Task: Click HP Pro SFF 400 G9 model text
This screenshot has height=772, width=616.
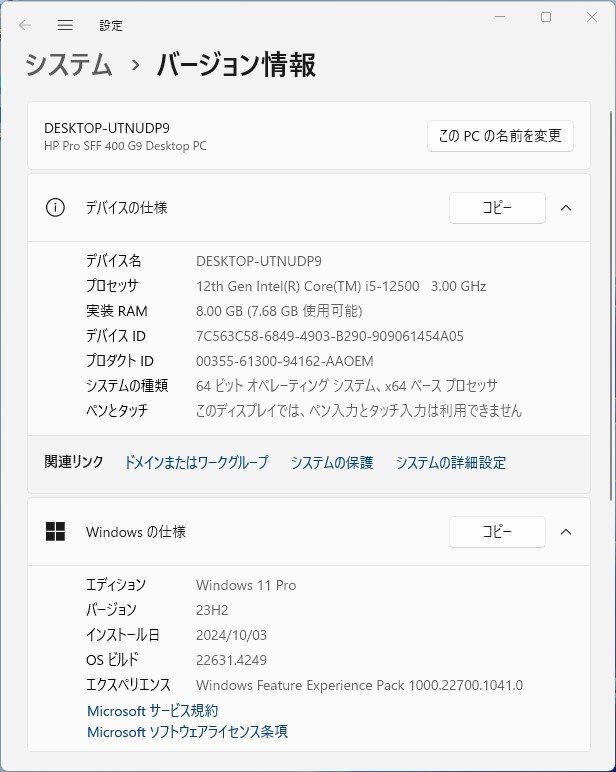Action: click(x=126, y=146)
